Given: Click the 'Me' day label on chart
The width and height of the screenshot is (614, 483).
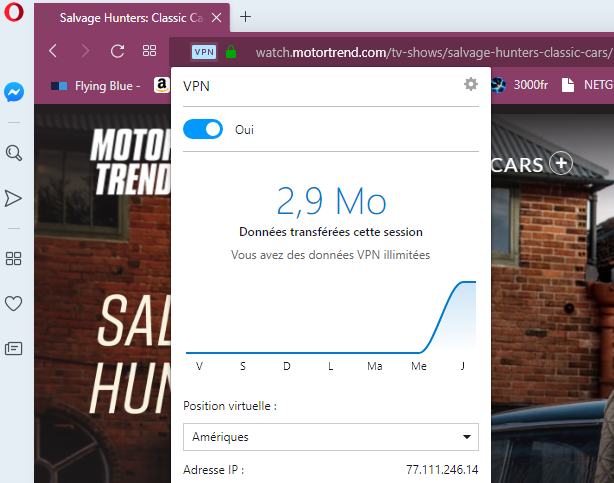Looking at the screenshot, I should pos(419,366).
